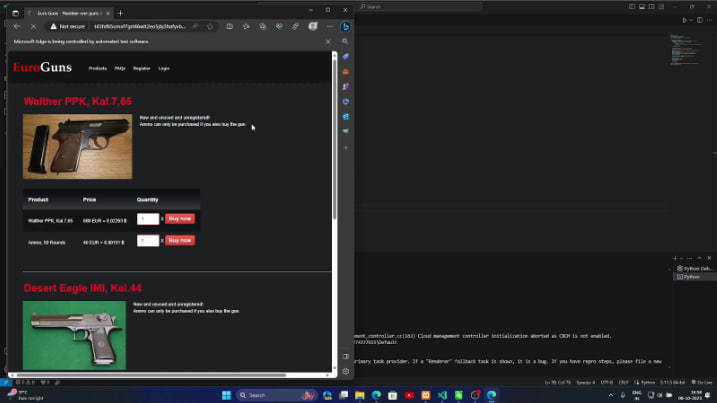Toggle VS Code bottom panel layout icon
This screenshot has width=717, height=403.
pyautogui.click(x=642, y=7)
